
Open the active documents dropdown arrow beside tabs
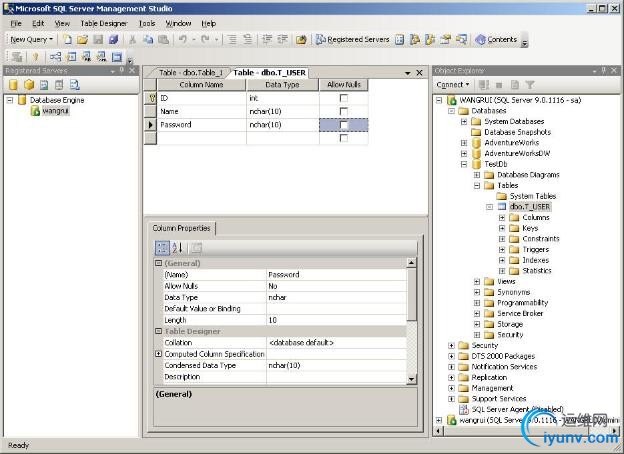coord(408,73)
